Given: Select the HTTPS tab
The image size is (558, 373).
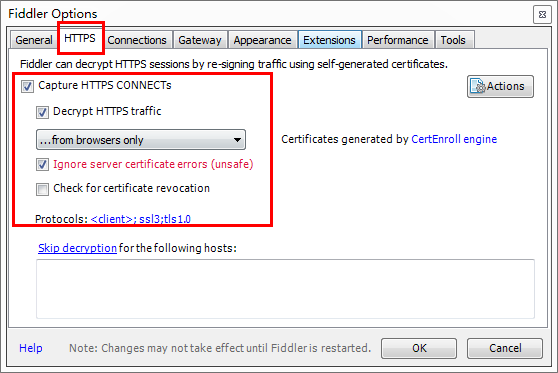Looking at the screenshot, I should pos(80,38).
